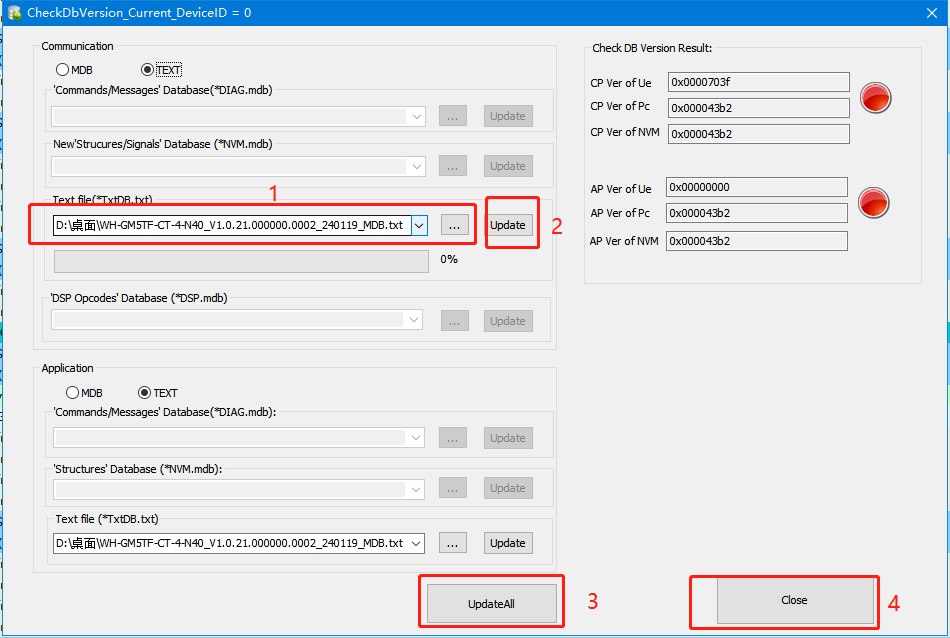Click the CP Ver of NVM field

pyautogui.click(x=757, y=134)
